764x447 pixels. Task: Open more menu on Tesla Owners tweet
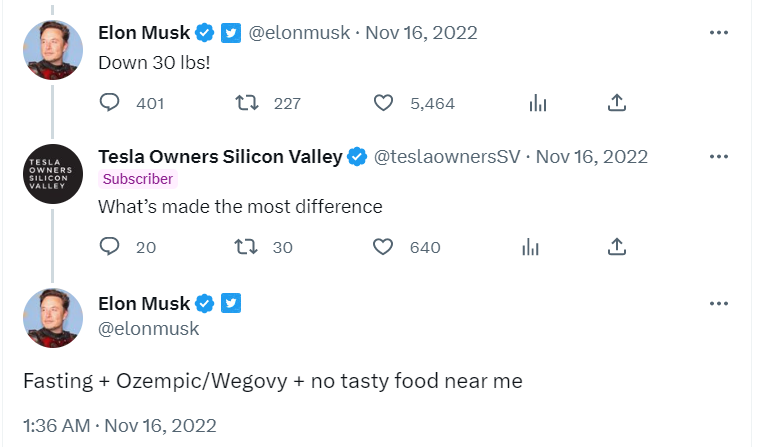click(x=718, y=157)
